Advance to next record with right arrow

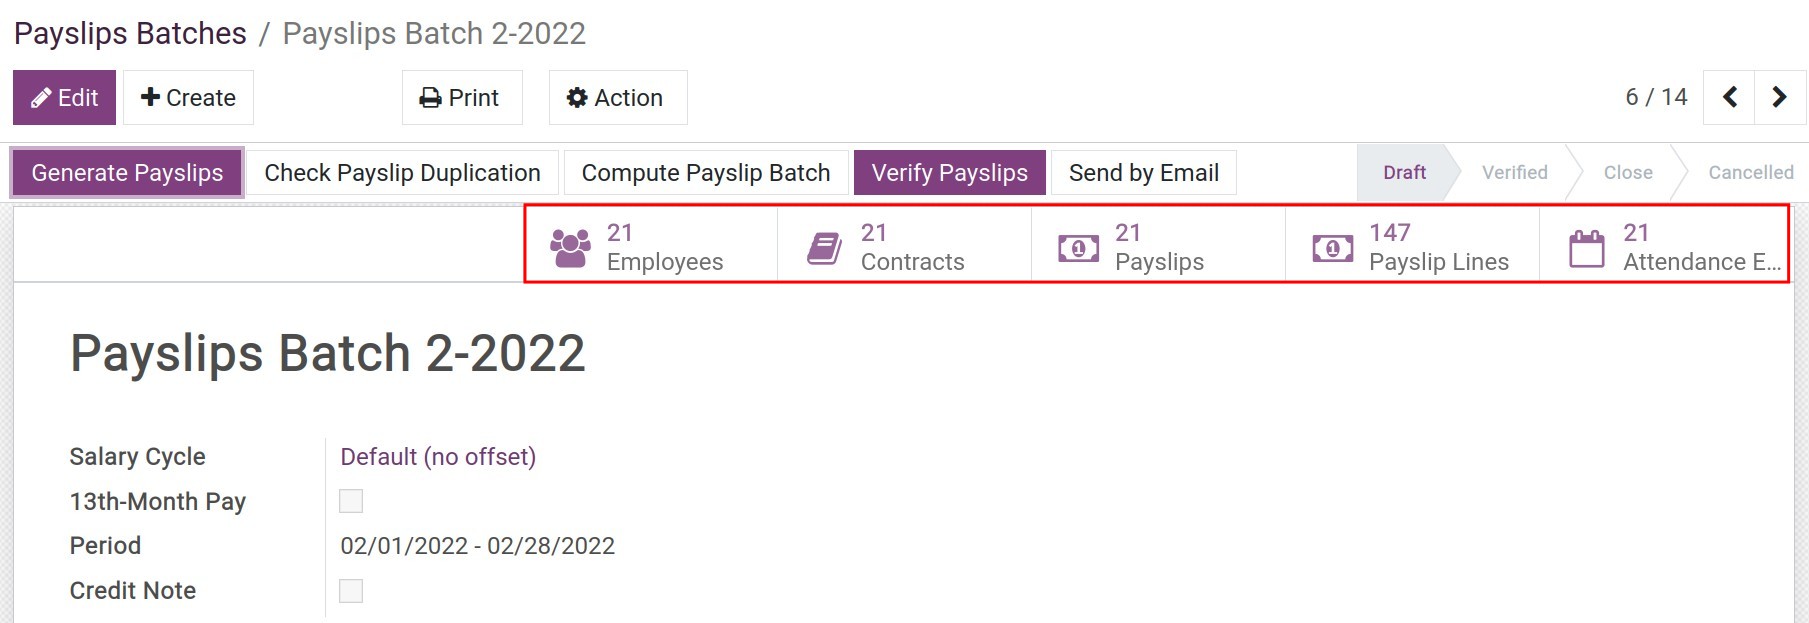click(x=1780, y=97)
